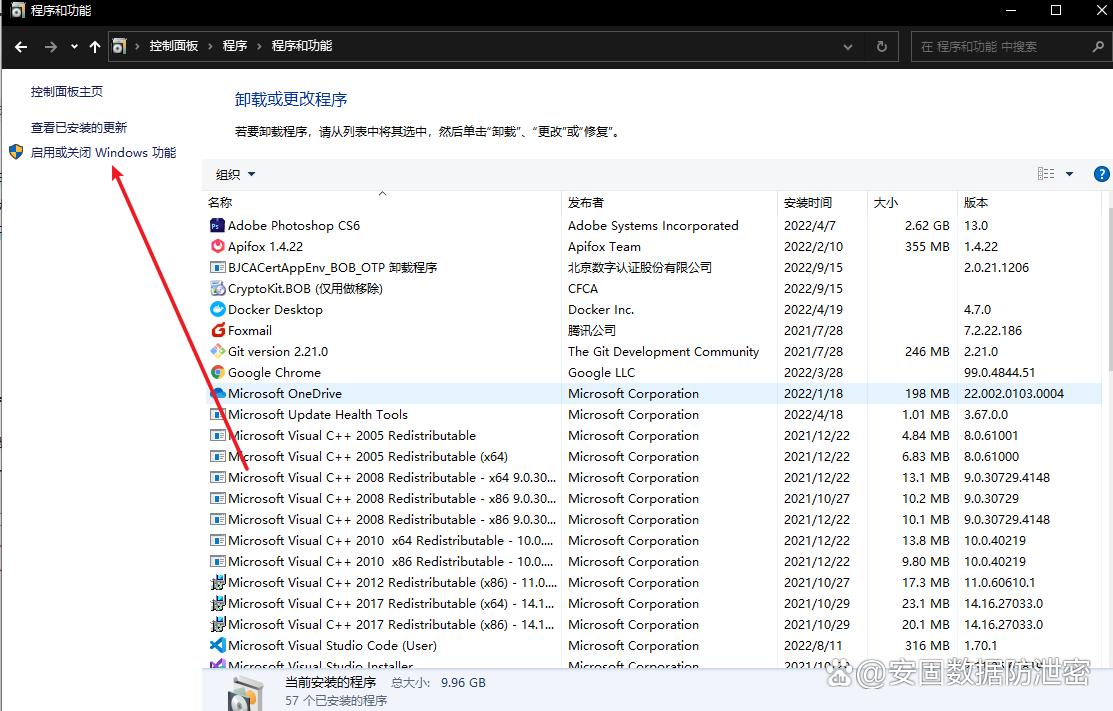Select the Foxmail icon in list
The height and width of the screenshot is (711, 1113).
[217, 331]
